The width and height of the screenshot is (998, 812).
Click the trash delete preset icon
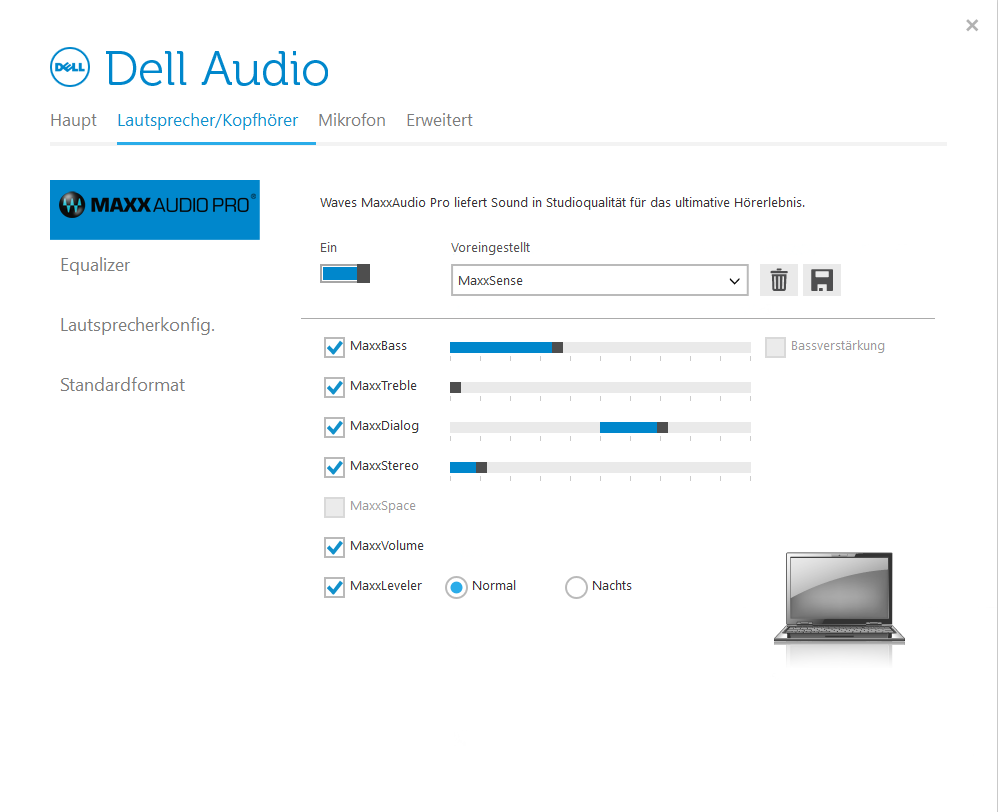(778, 280)
